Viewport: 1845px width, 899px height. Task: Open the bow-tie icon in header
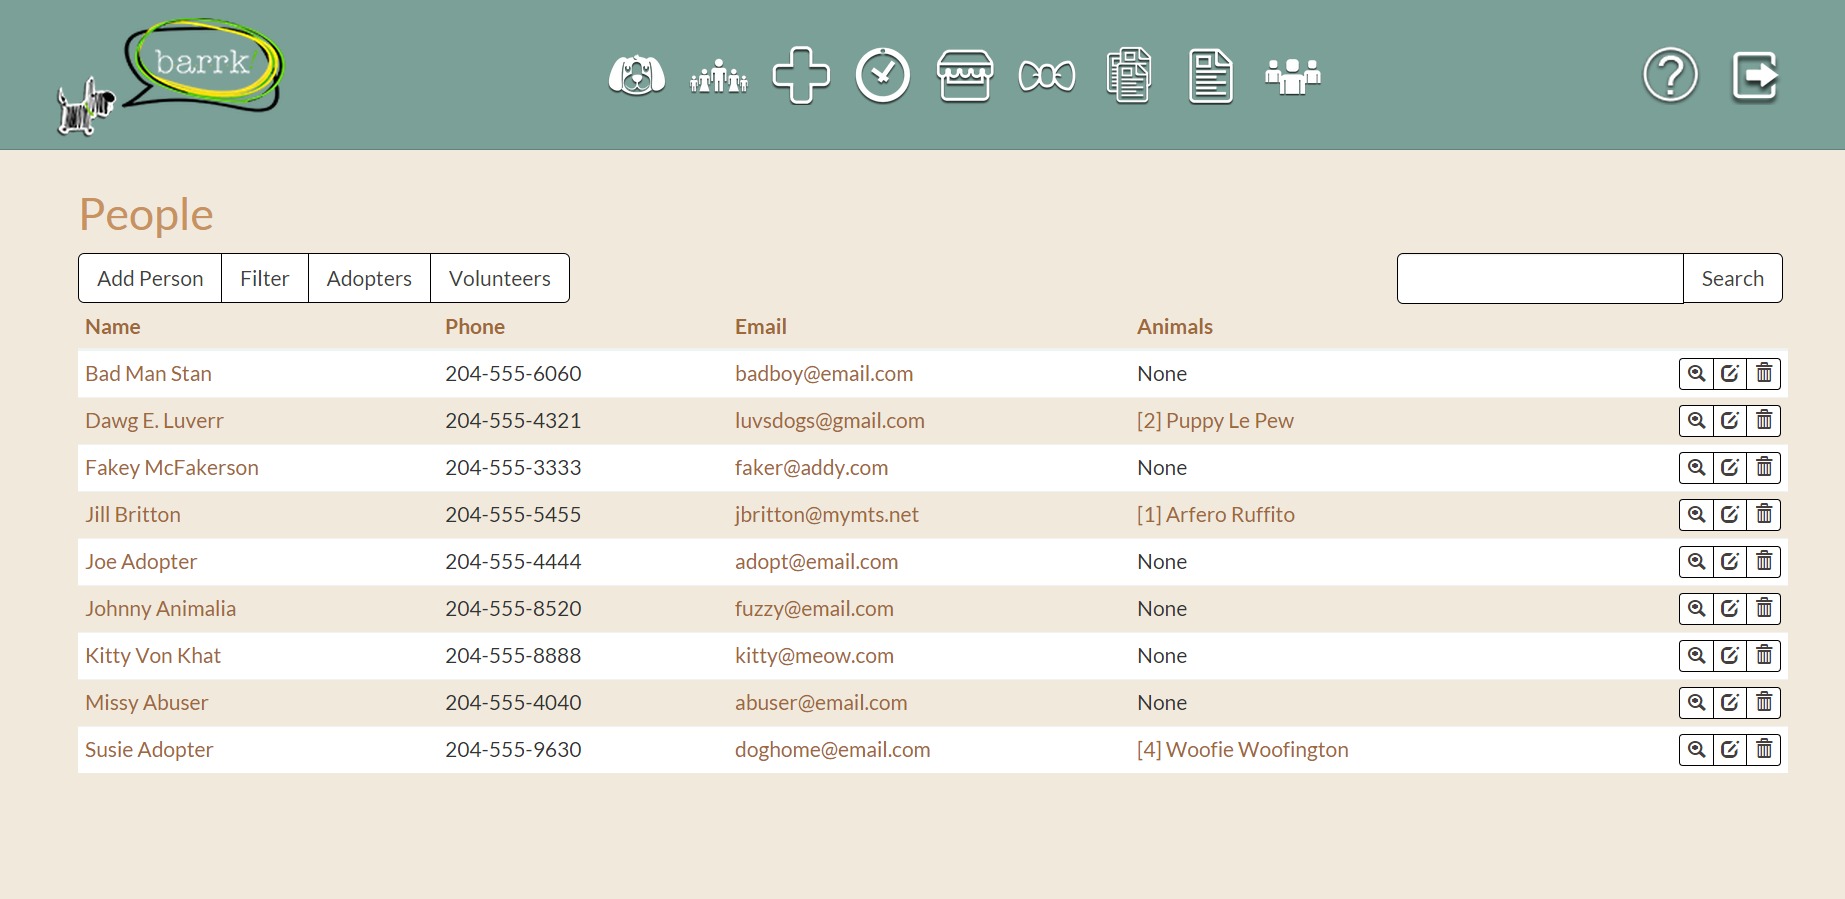pyautogui.click(x=1047, y=76)
